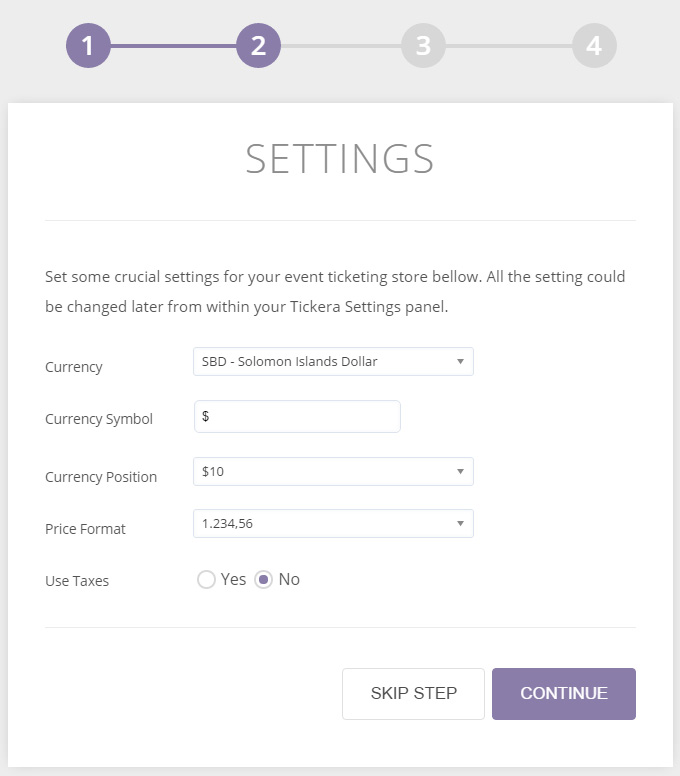The height and width of the screenshot is (776, 680).
Task: Select No for Use Taxes
Action: (264, 580)
